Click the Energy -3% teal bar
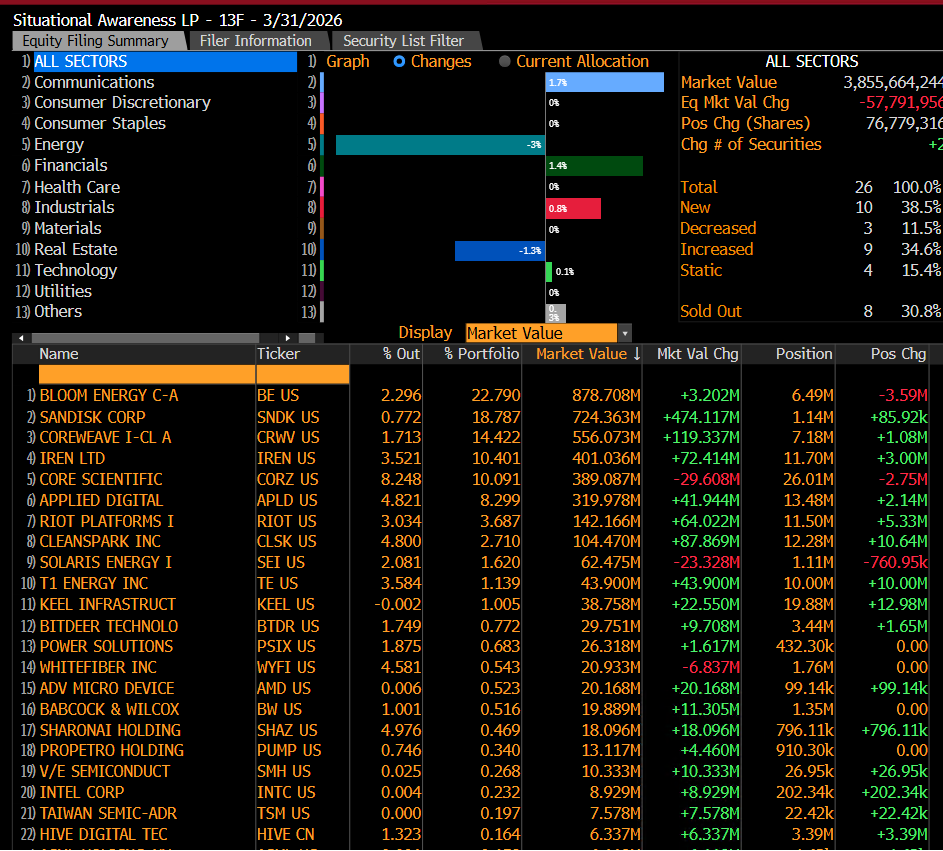 point(440,145)
